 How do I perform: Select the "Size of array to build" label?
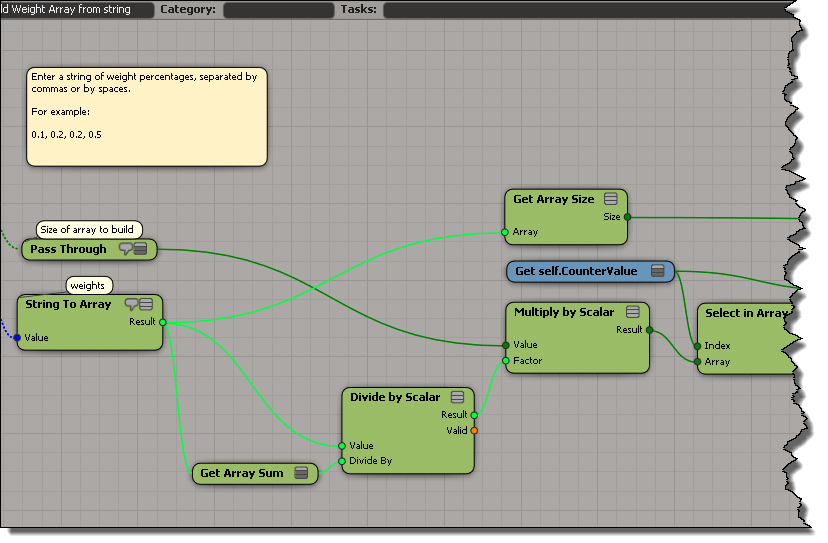pyautogui.click(x=86, y=230)
